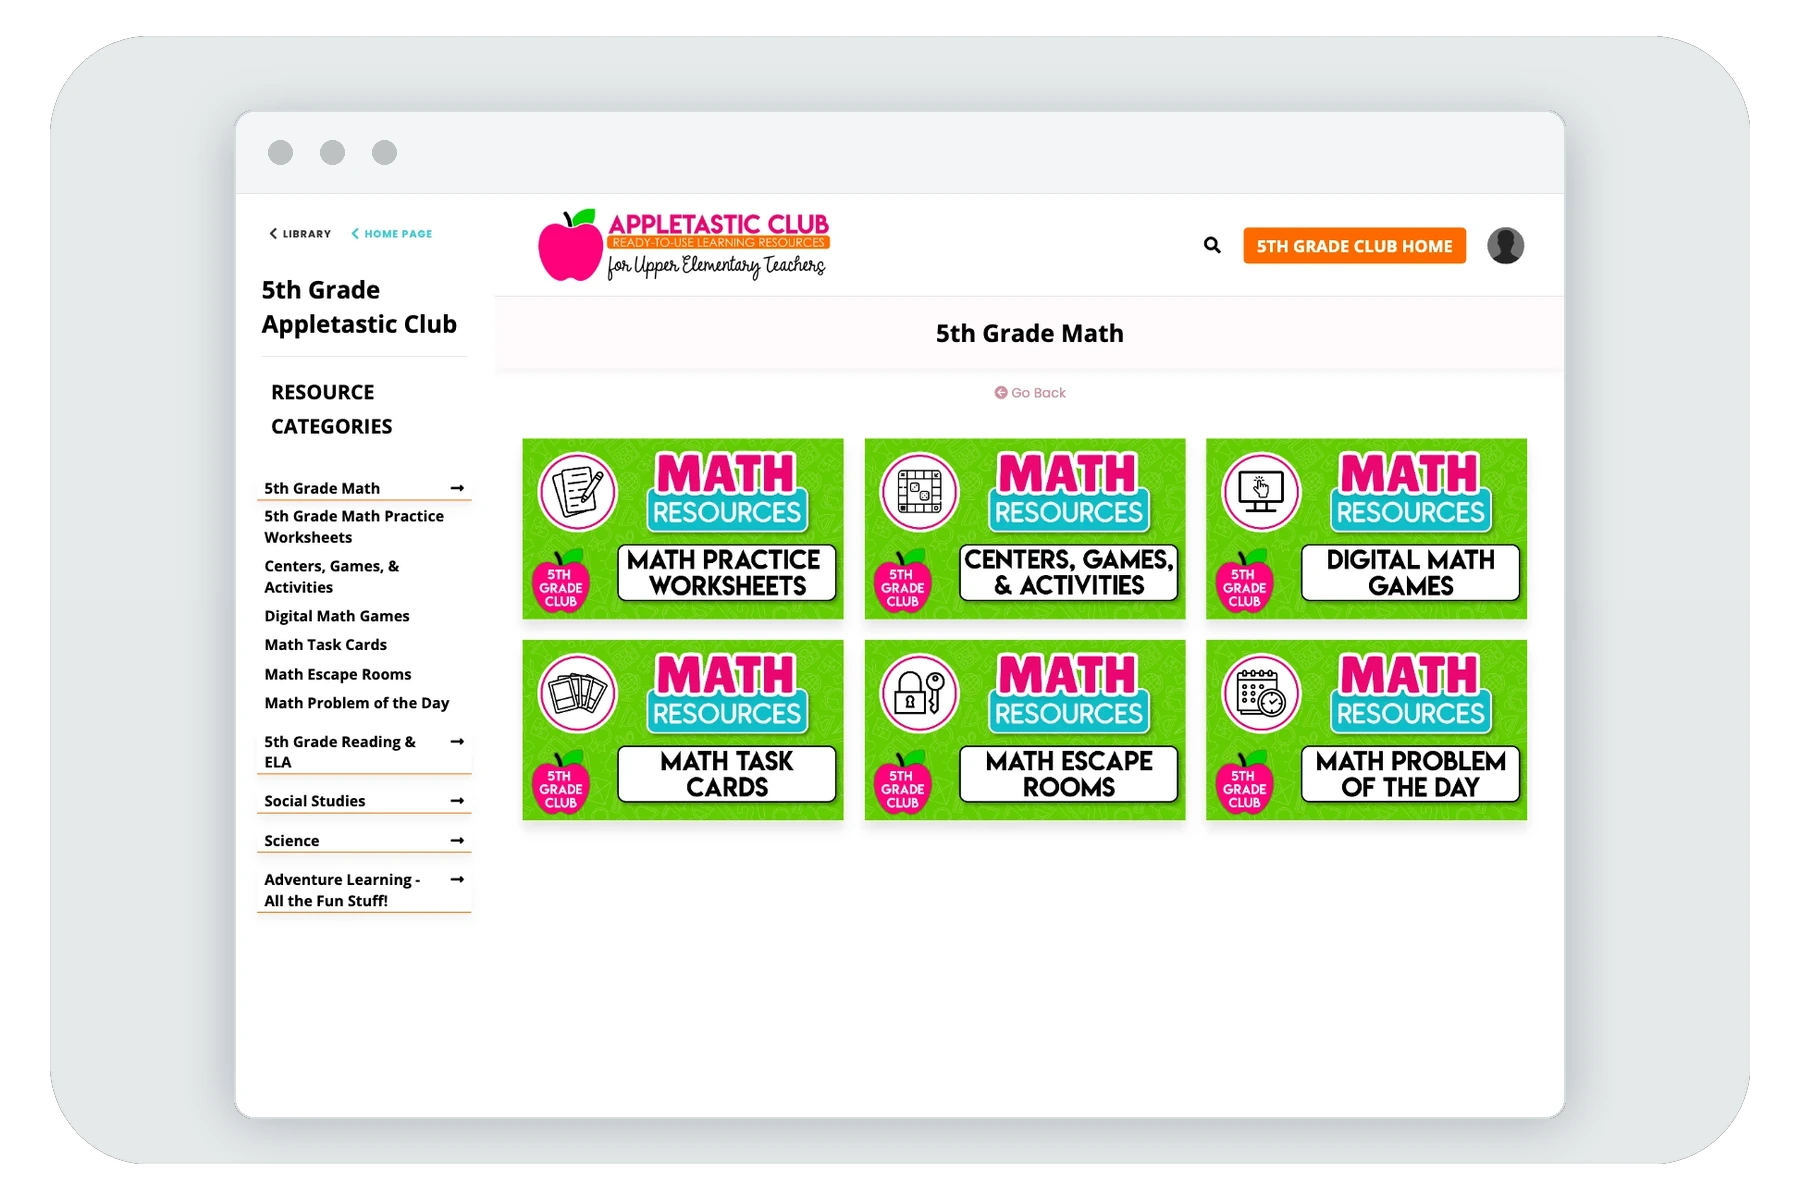Image resolution: width=1800 pixels, height=1200 pixels.
Task: Click the Appletastic Club apple logo
Action: [x=570, y=246]
